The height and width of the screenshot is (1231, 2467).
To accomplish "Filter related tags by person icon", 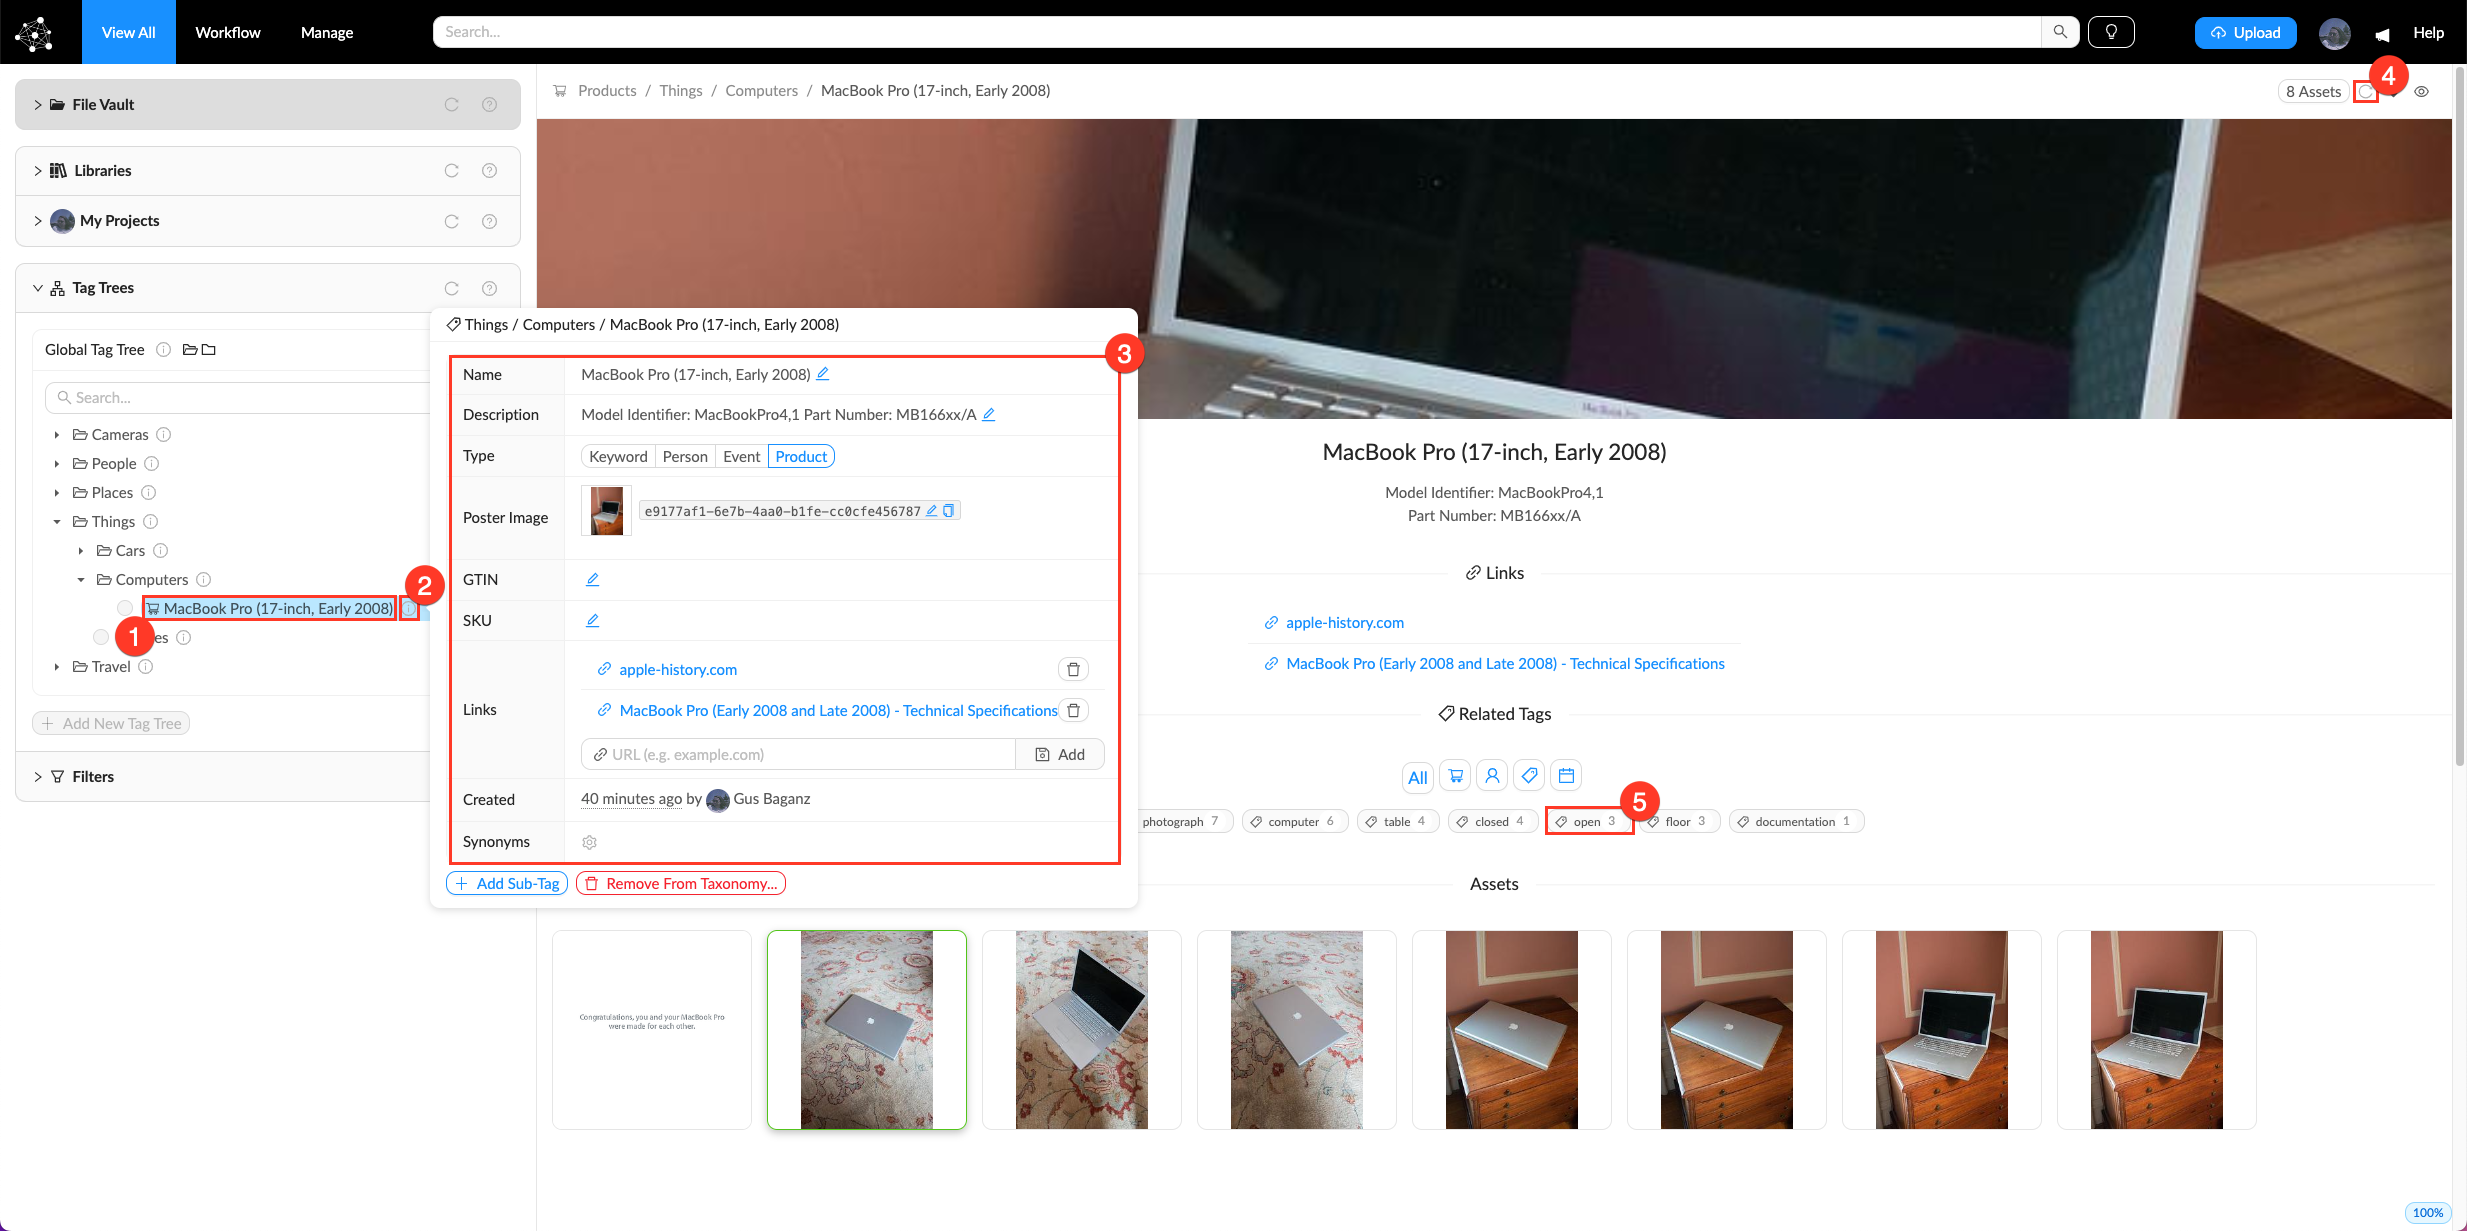I will (x=1492, y=776).
